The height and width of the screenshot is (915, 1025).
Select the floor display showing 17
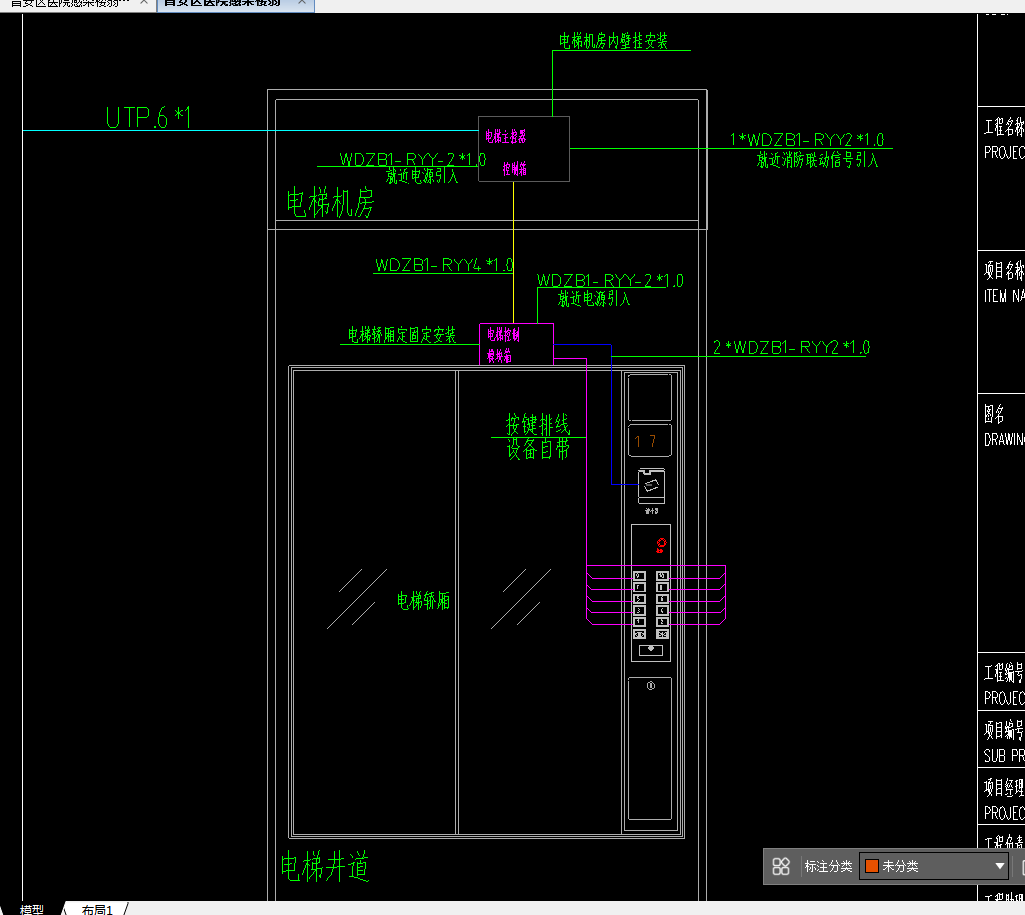coord(649,441)
